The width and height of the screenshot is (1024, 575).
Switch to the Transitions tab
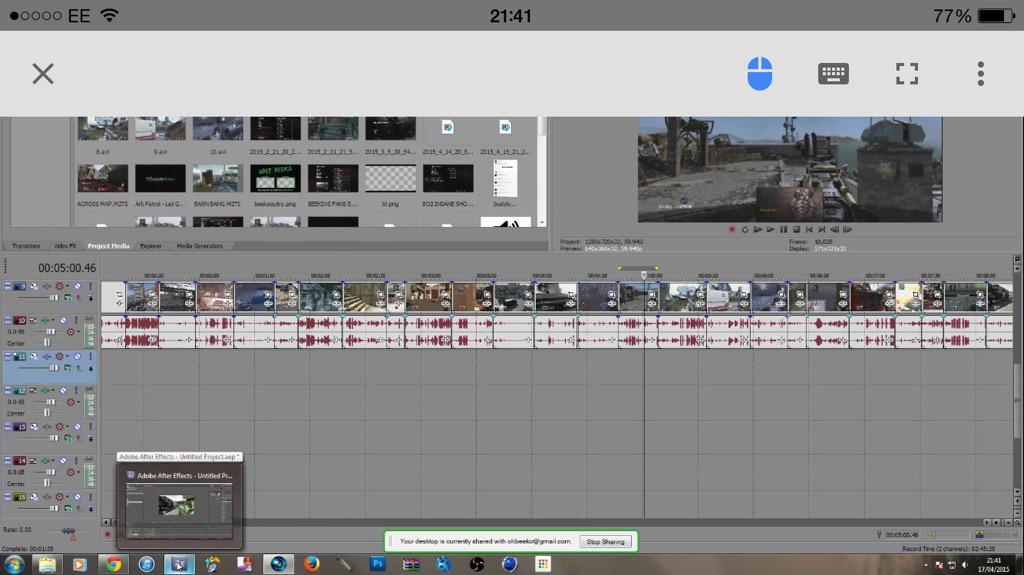tap(26, 246)
